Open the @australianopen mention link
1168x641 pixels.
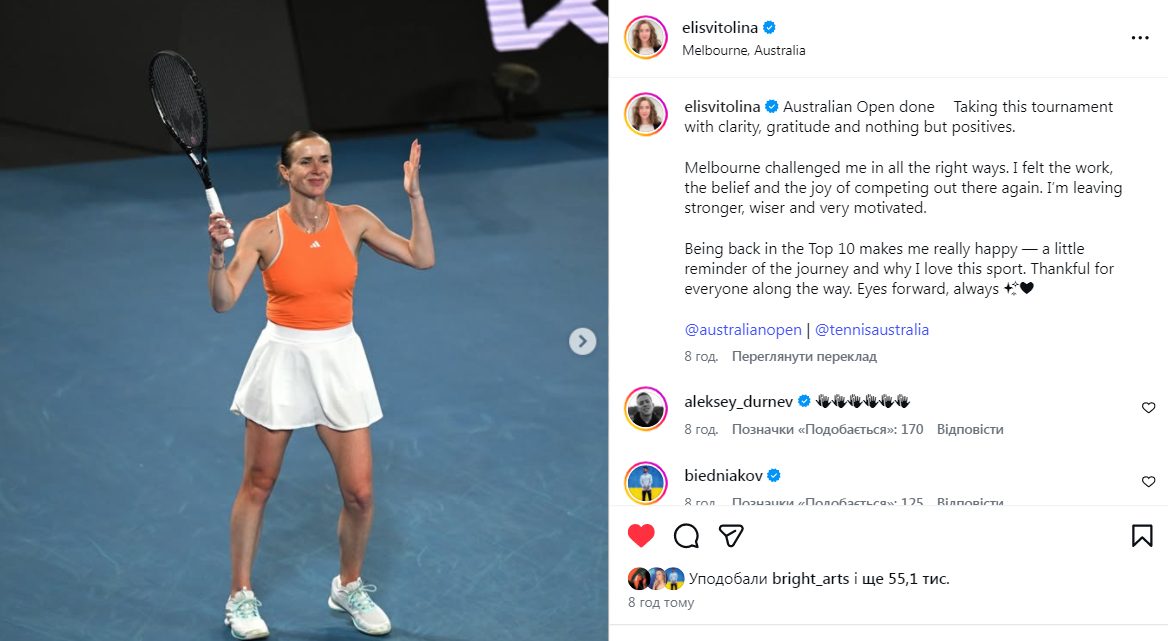[x=743, y=329]
